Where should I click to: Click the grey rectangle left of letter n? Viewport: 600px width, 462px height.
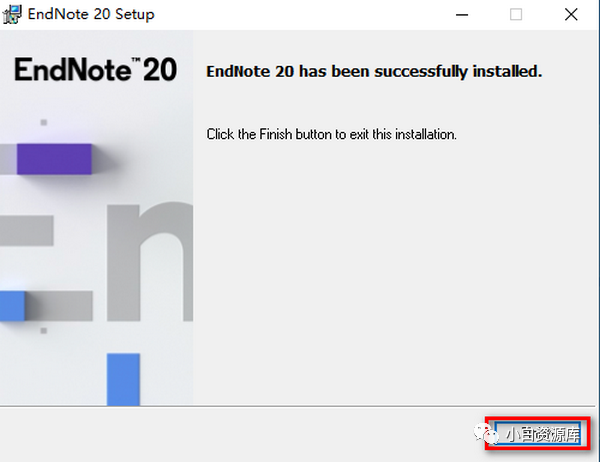(x=27, y=230)
